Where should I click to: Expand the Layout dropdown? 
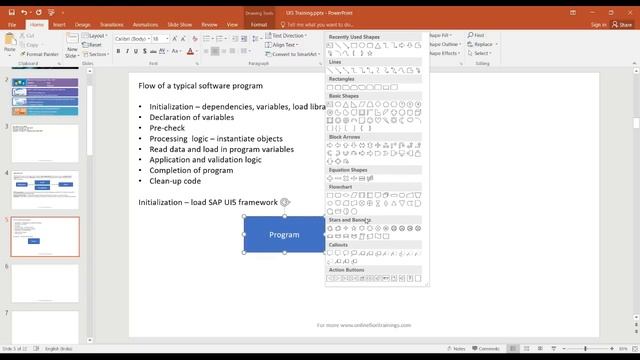click(x=95, y=36)
